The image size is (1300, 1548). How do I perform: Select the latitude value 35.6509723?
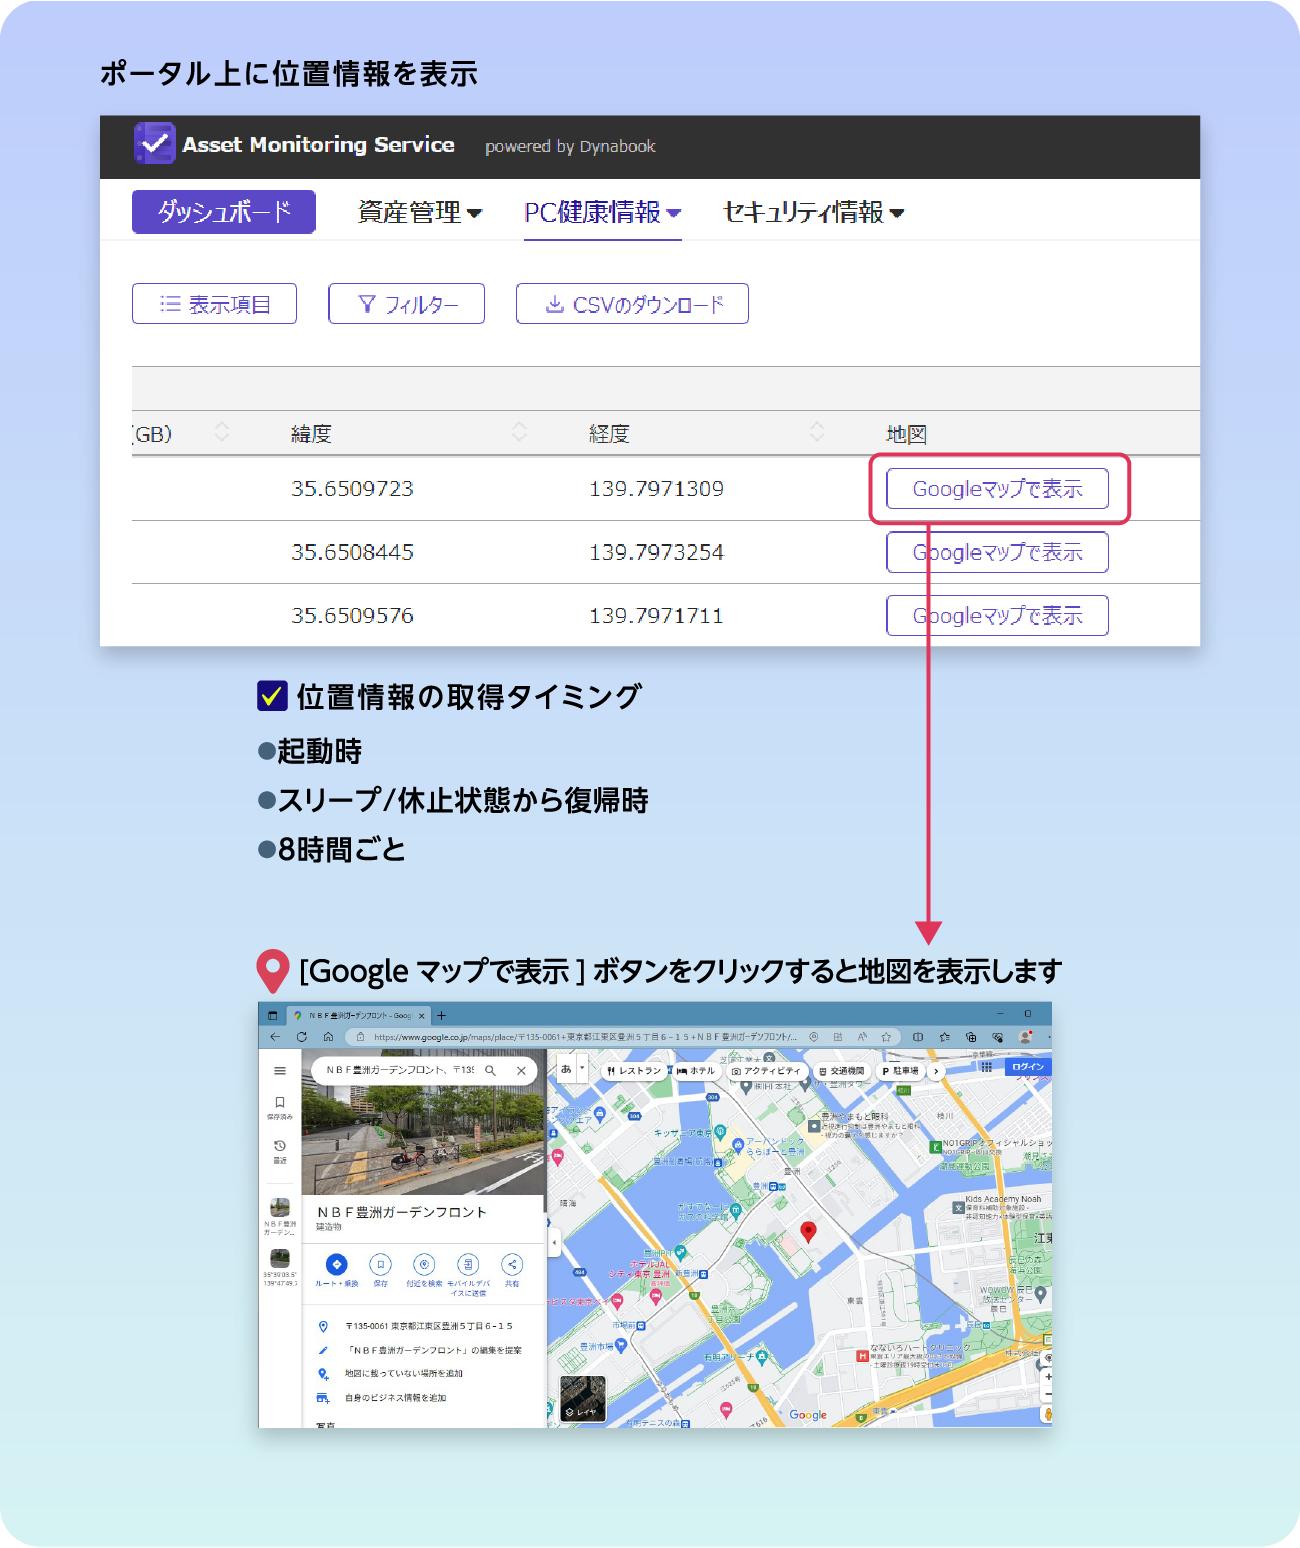pos(352,489)
